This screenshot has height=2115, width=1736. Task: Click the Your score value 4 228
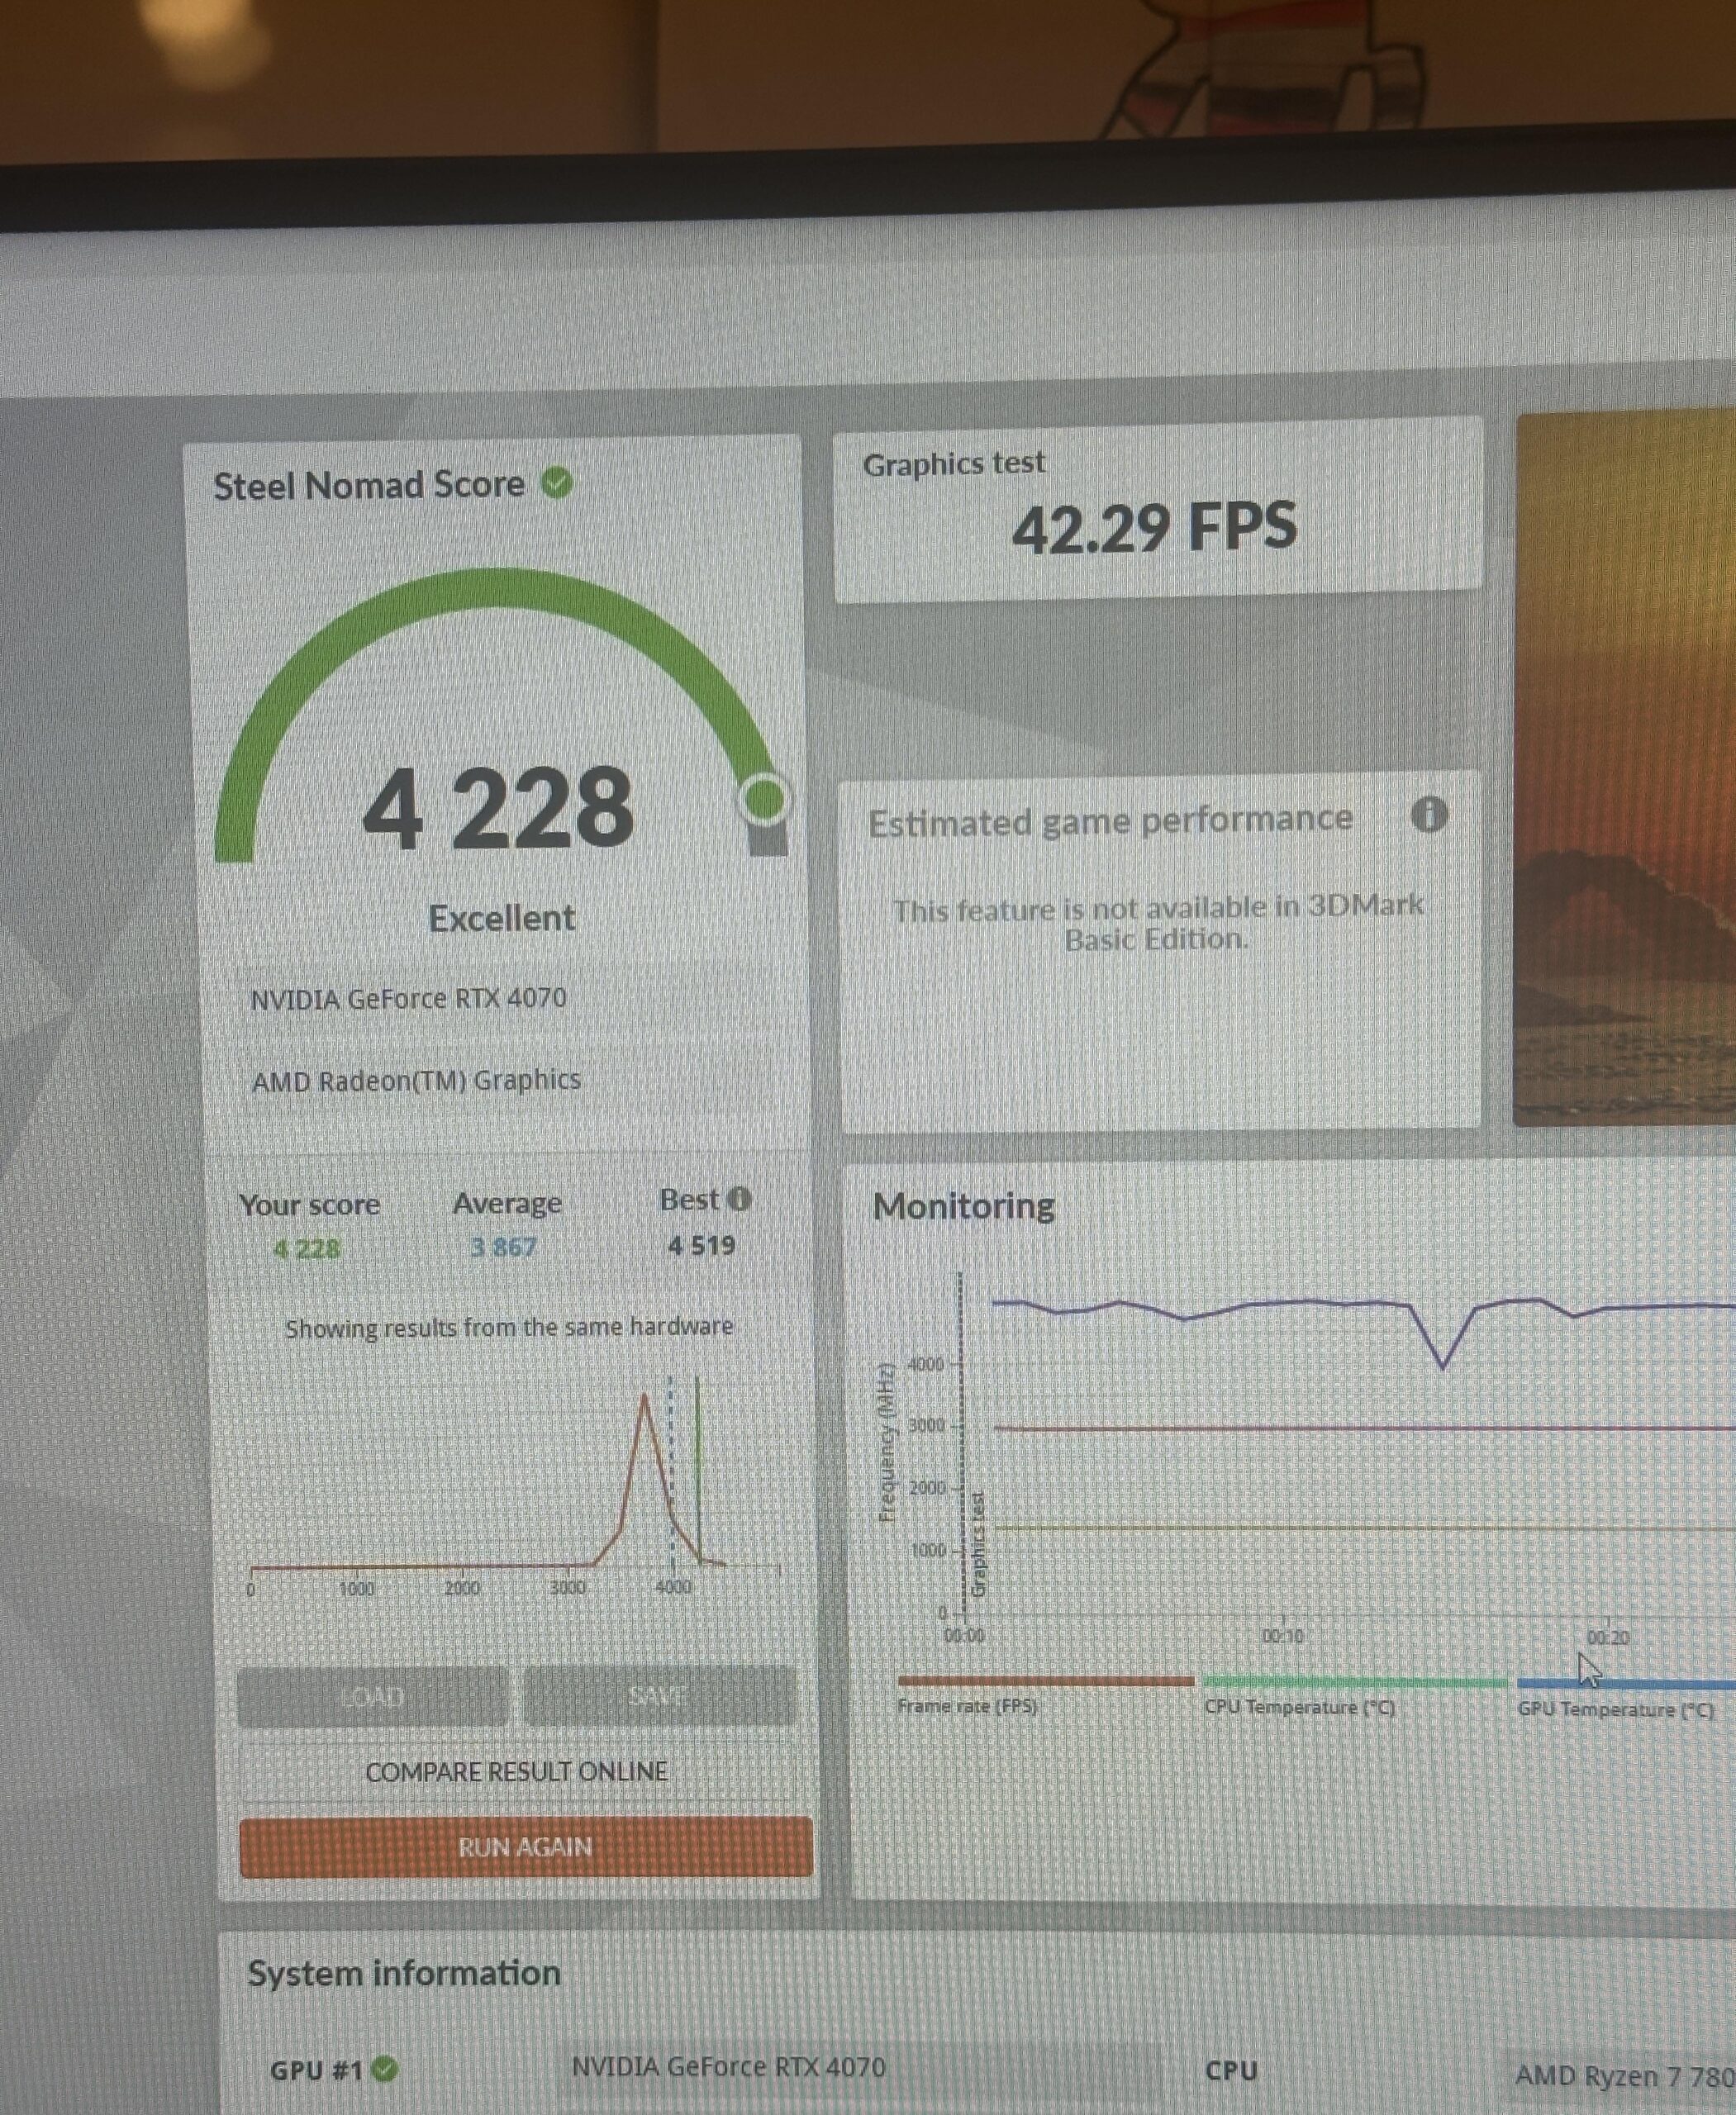pos(307,1248)
